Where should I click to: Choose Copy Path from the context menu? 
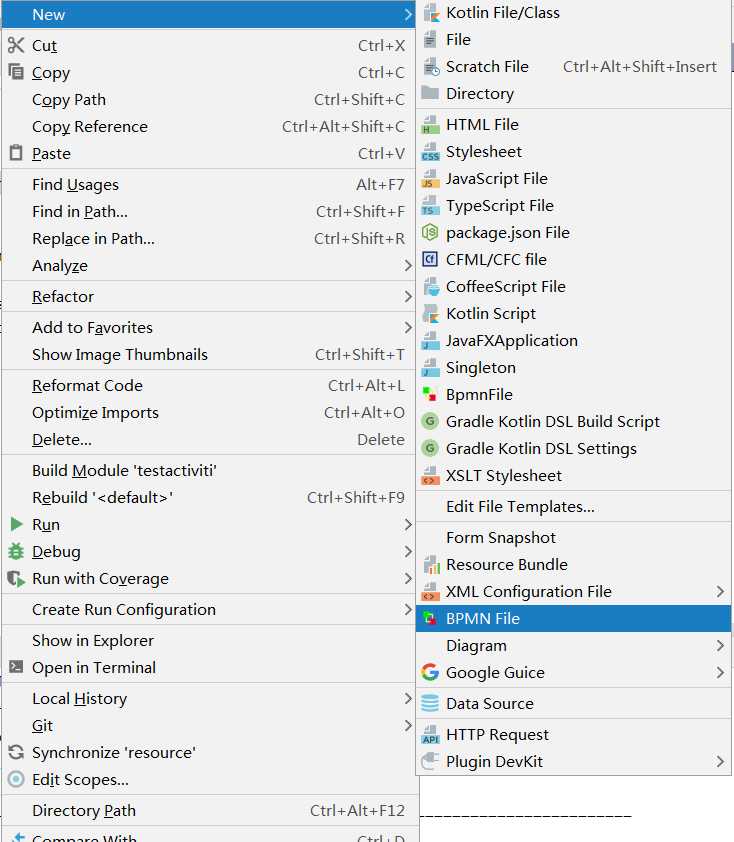pos(208,99)
